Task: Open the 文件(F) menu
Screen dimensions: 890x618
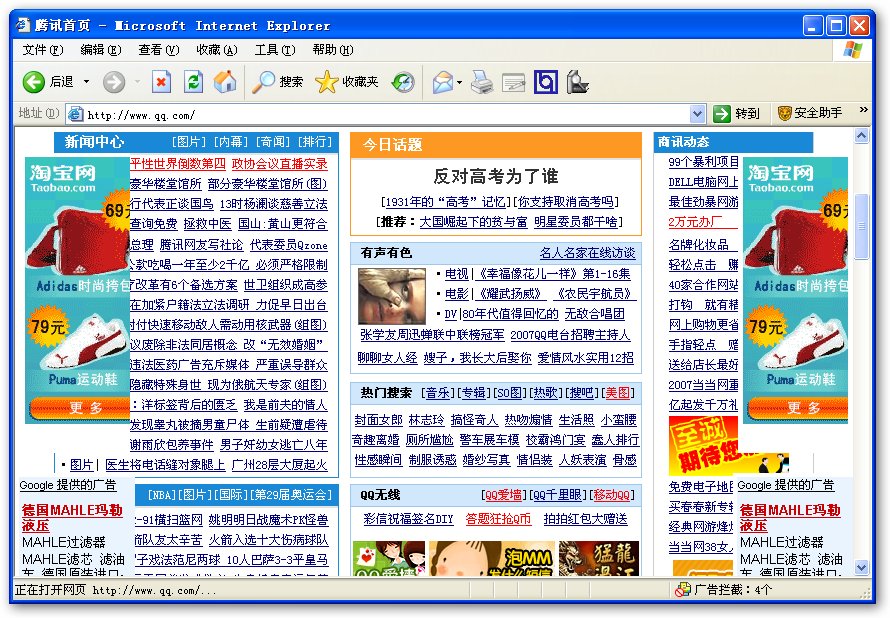Action: 43,50
